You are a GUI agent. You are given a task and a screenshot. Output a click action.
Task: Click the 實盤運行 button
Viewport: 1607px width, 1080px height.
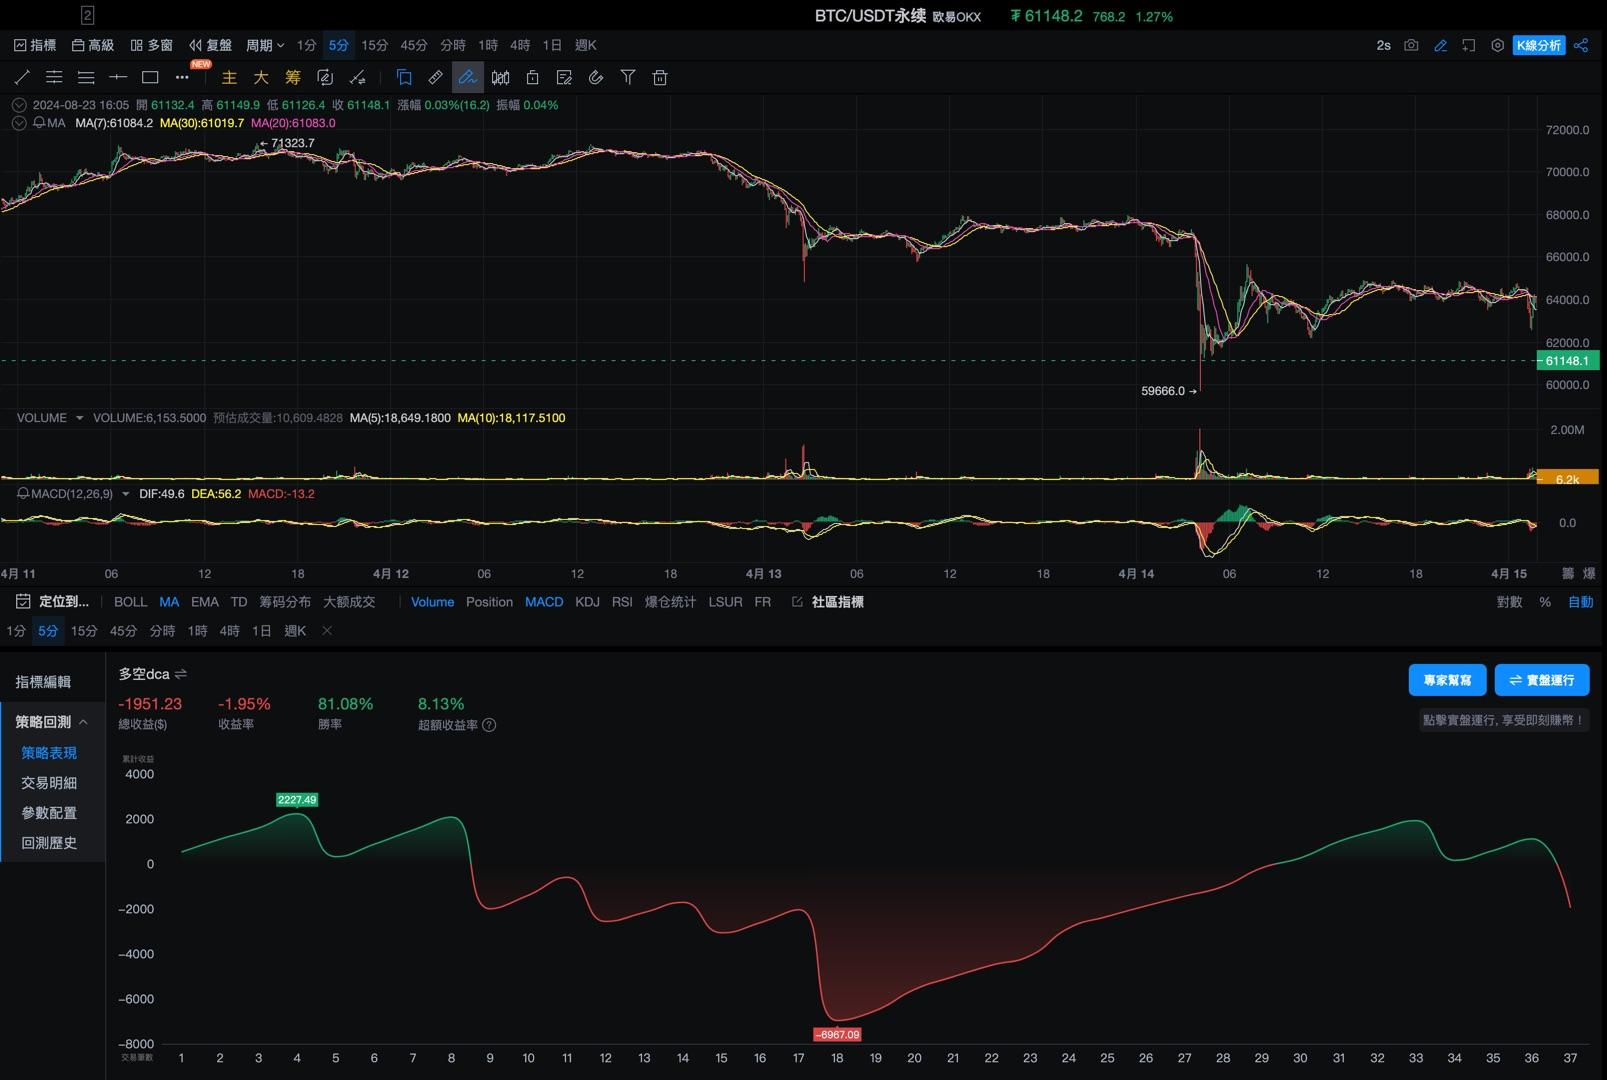[x=1542, y=680]
